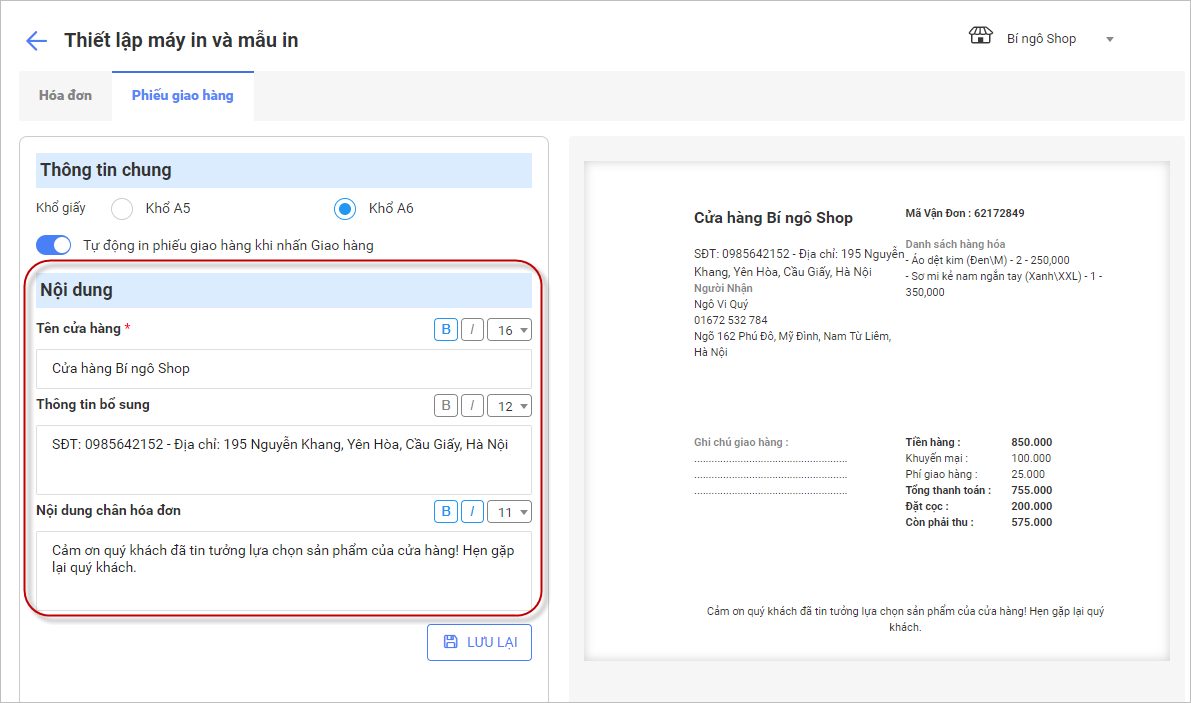This screenshot has height=703, width=1191.
Task: Edit the Nội dung chân hóa đơn text area
Action: pos(284,571)
